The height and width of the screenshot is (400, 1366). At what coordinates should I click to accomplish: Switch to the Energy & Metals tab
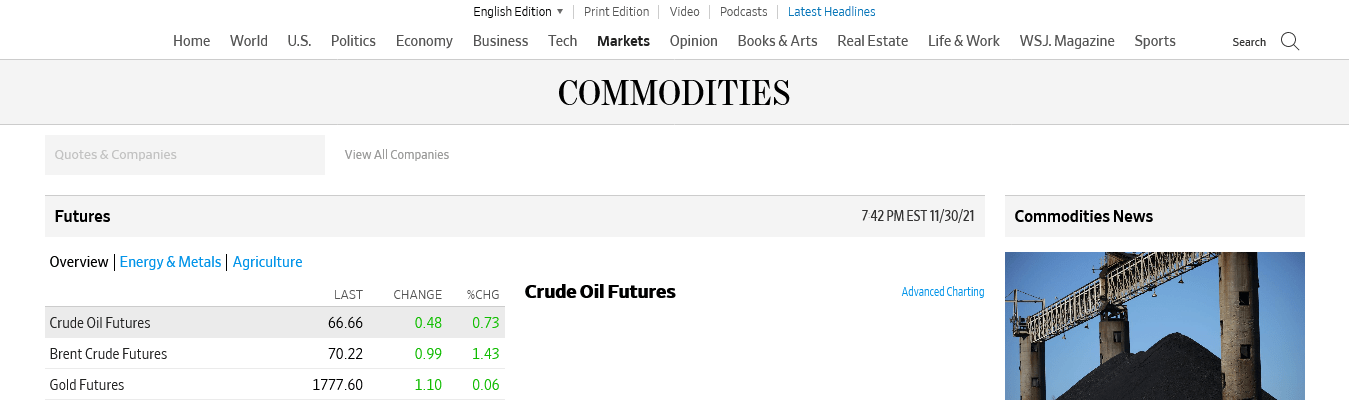point(170,262)
